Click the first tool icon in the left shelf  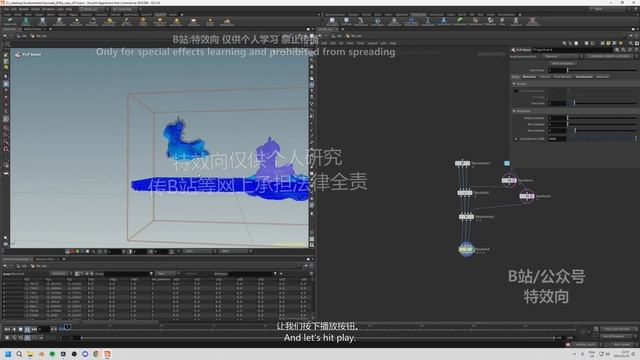click(x=10, y=21)
